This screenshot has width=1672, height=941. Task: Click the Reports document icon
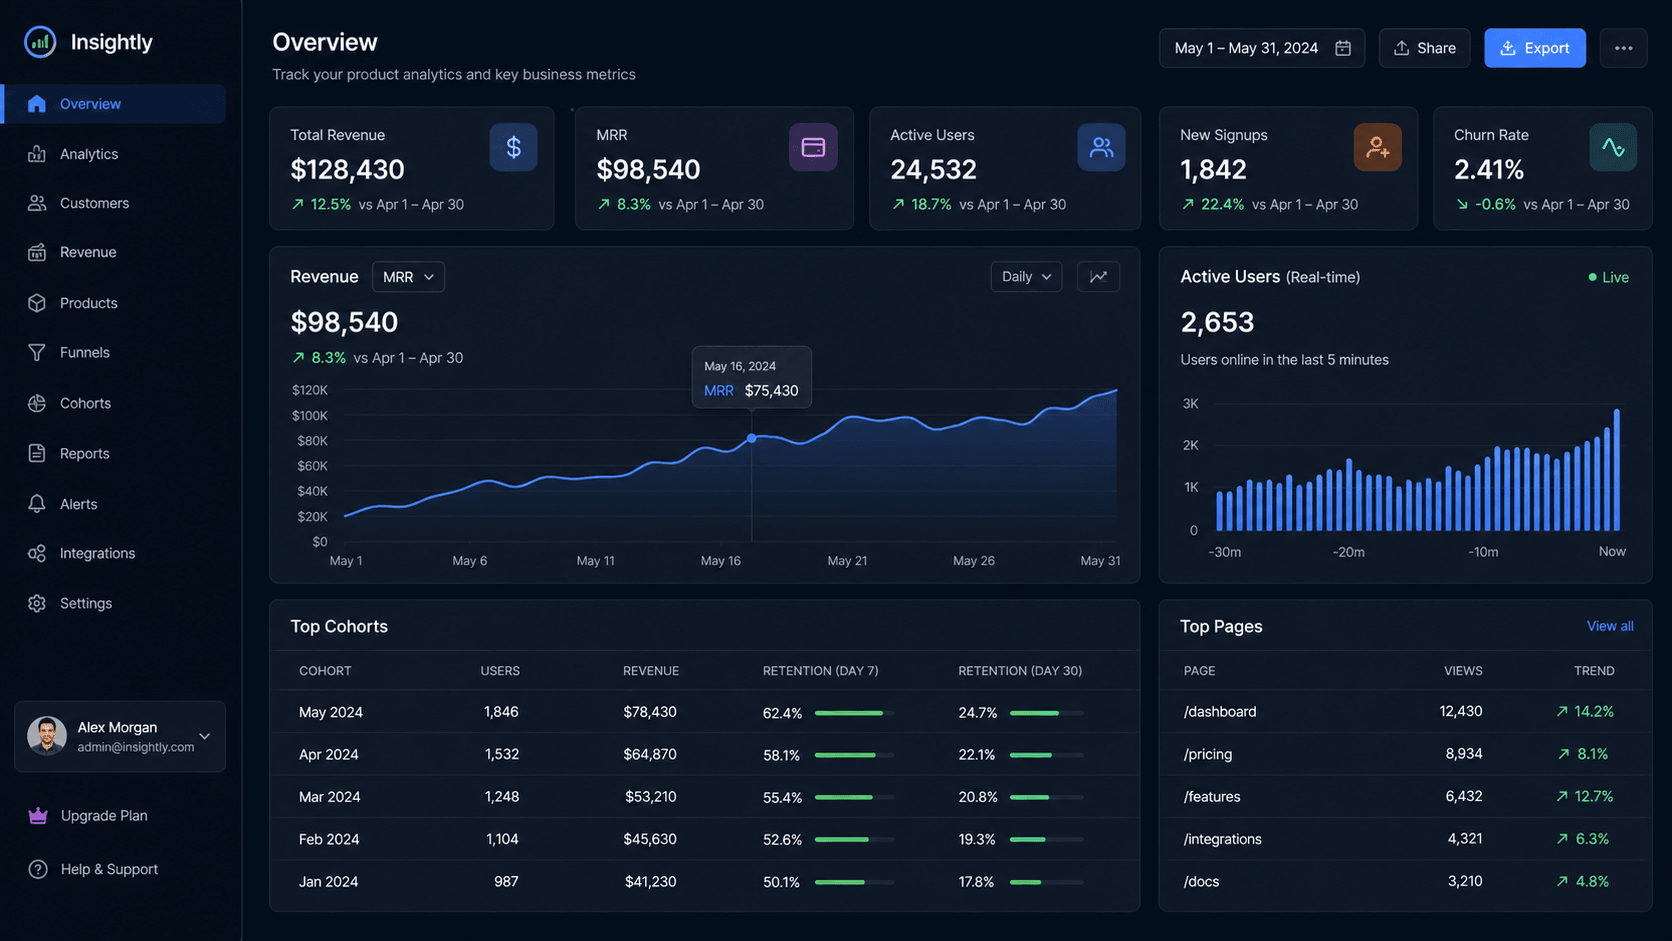point(37,453)
